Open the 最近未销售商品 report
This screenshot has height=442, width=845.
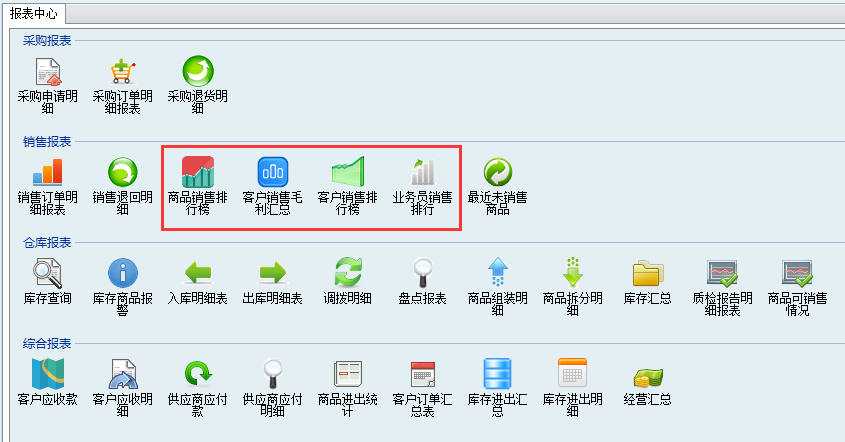point(497,171)
